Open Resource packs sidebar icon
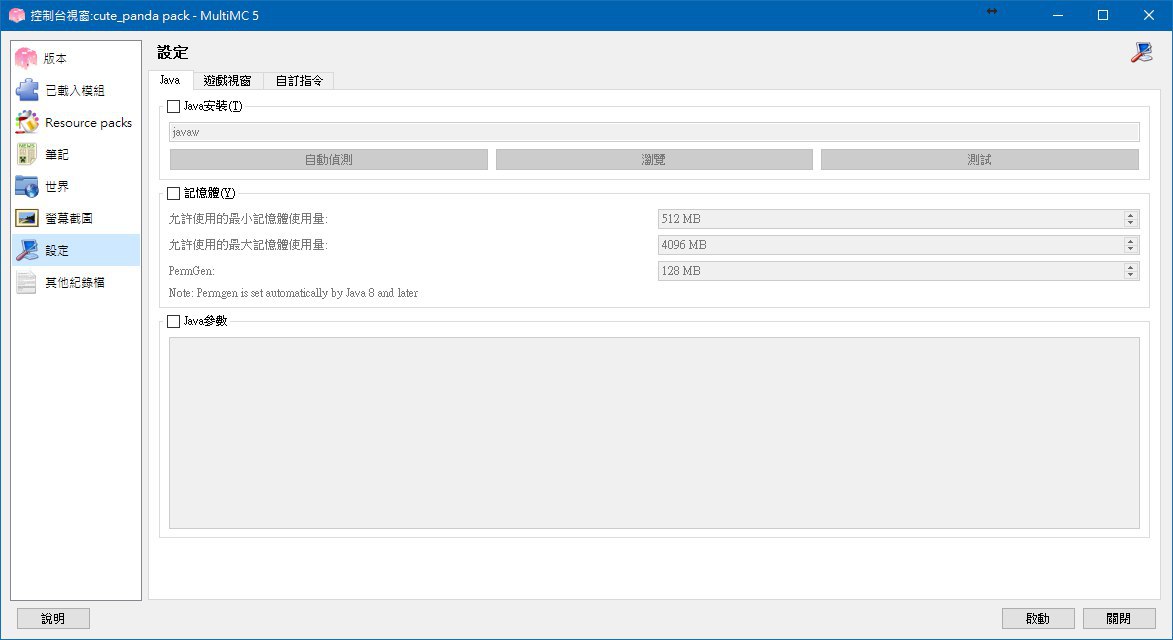Image resolution: width=1173 pixels, height=640 pixels. pos(27,123)
